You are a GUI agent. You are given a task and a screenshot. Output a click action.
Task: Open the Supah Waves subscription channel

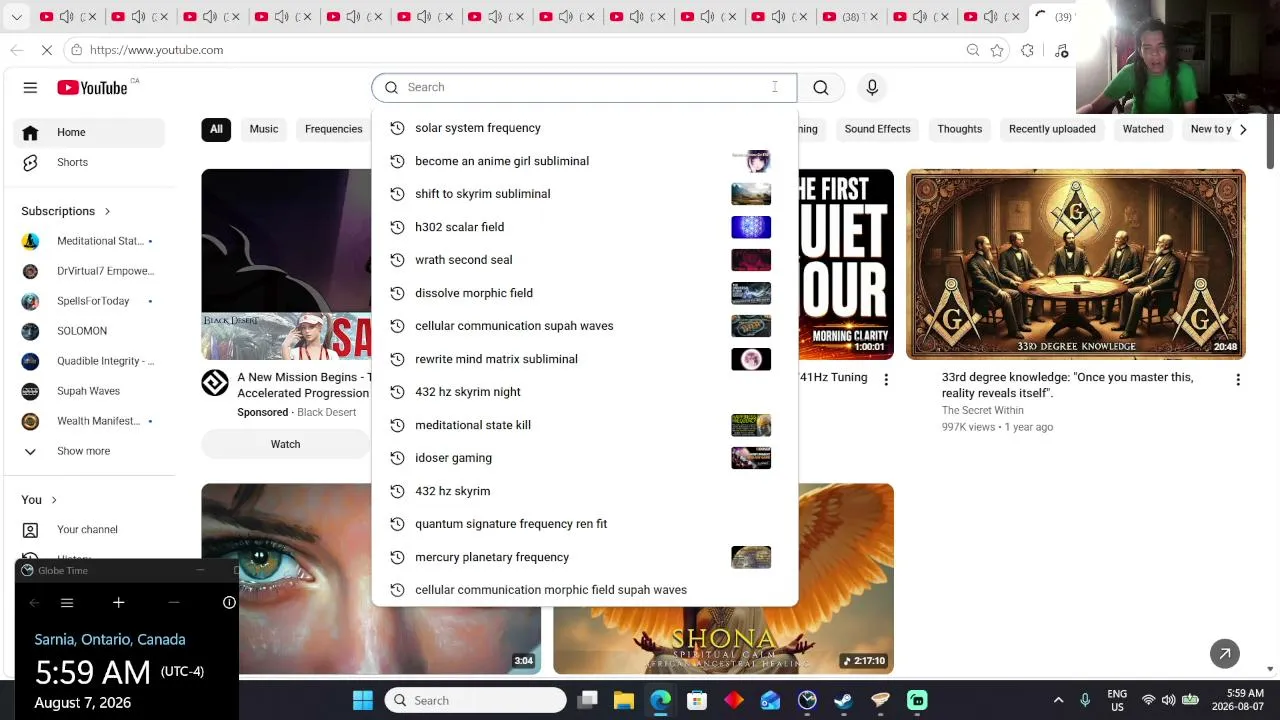point(89,391)
